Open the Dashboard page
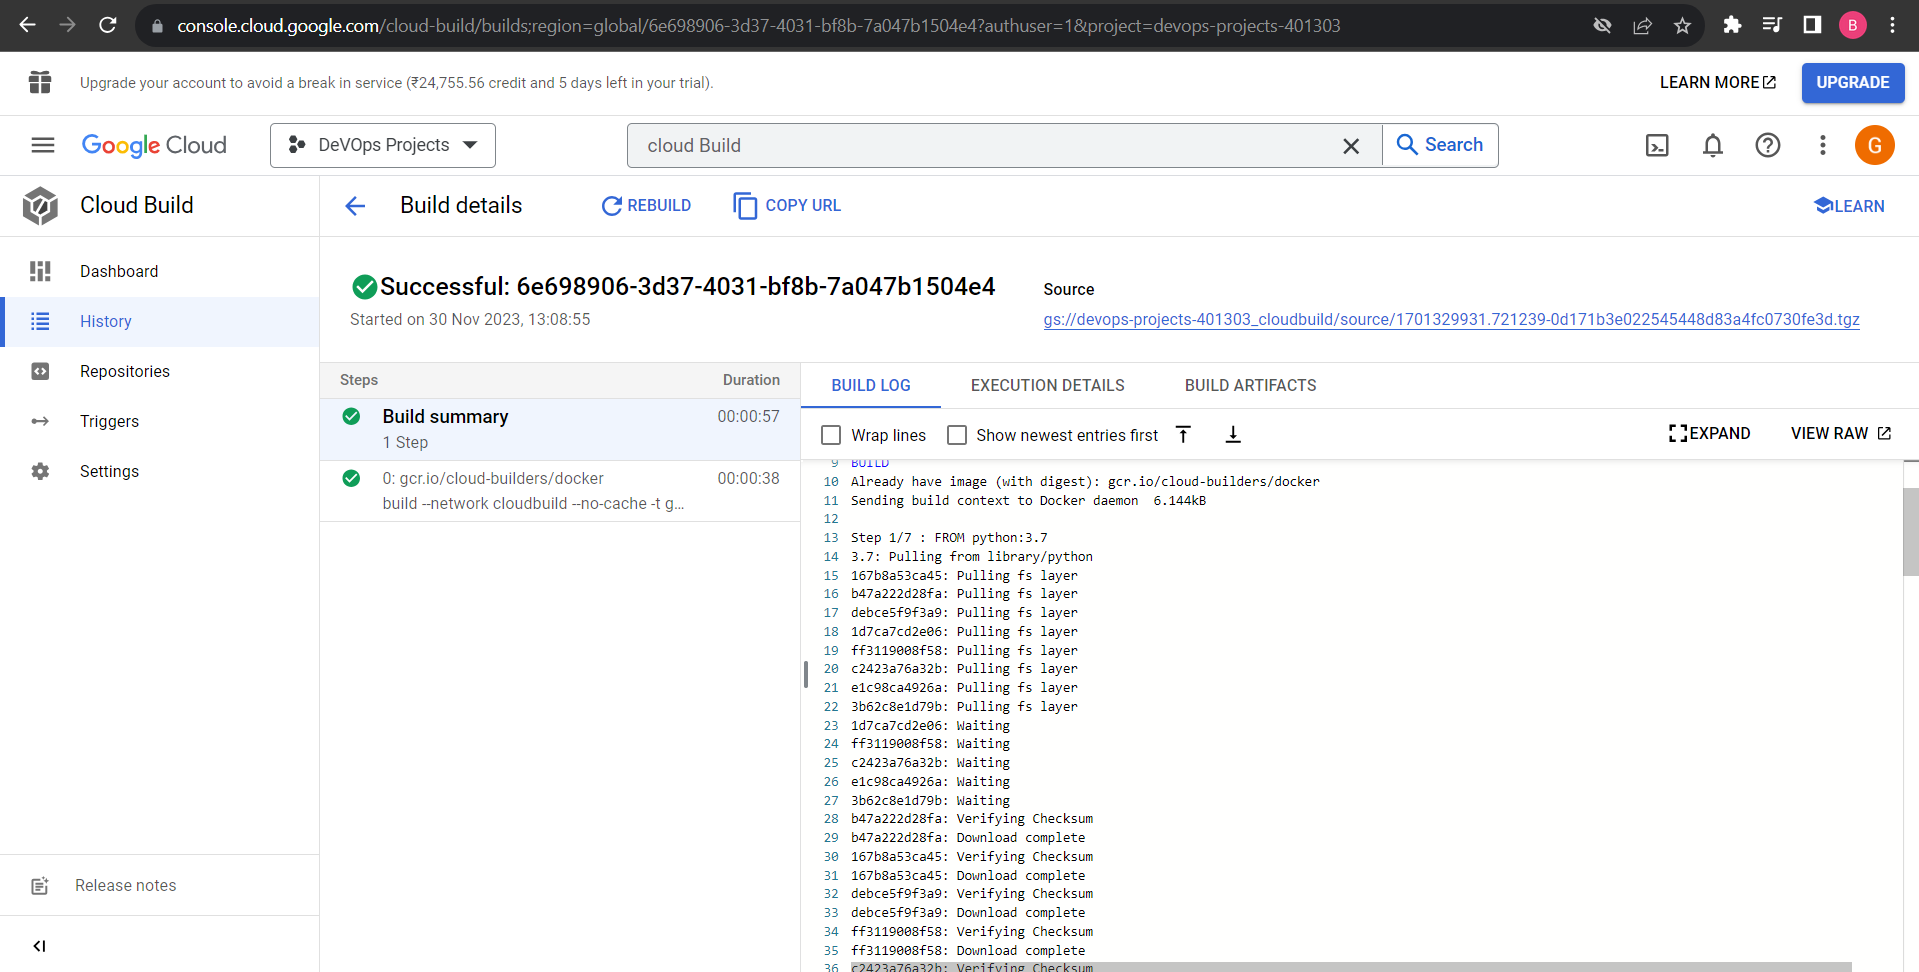The width and height of the screenshot is (1919, 972). [x=160, y=271]
